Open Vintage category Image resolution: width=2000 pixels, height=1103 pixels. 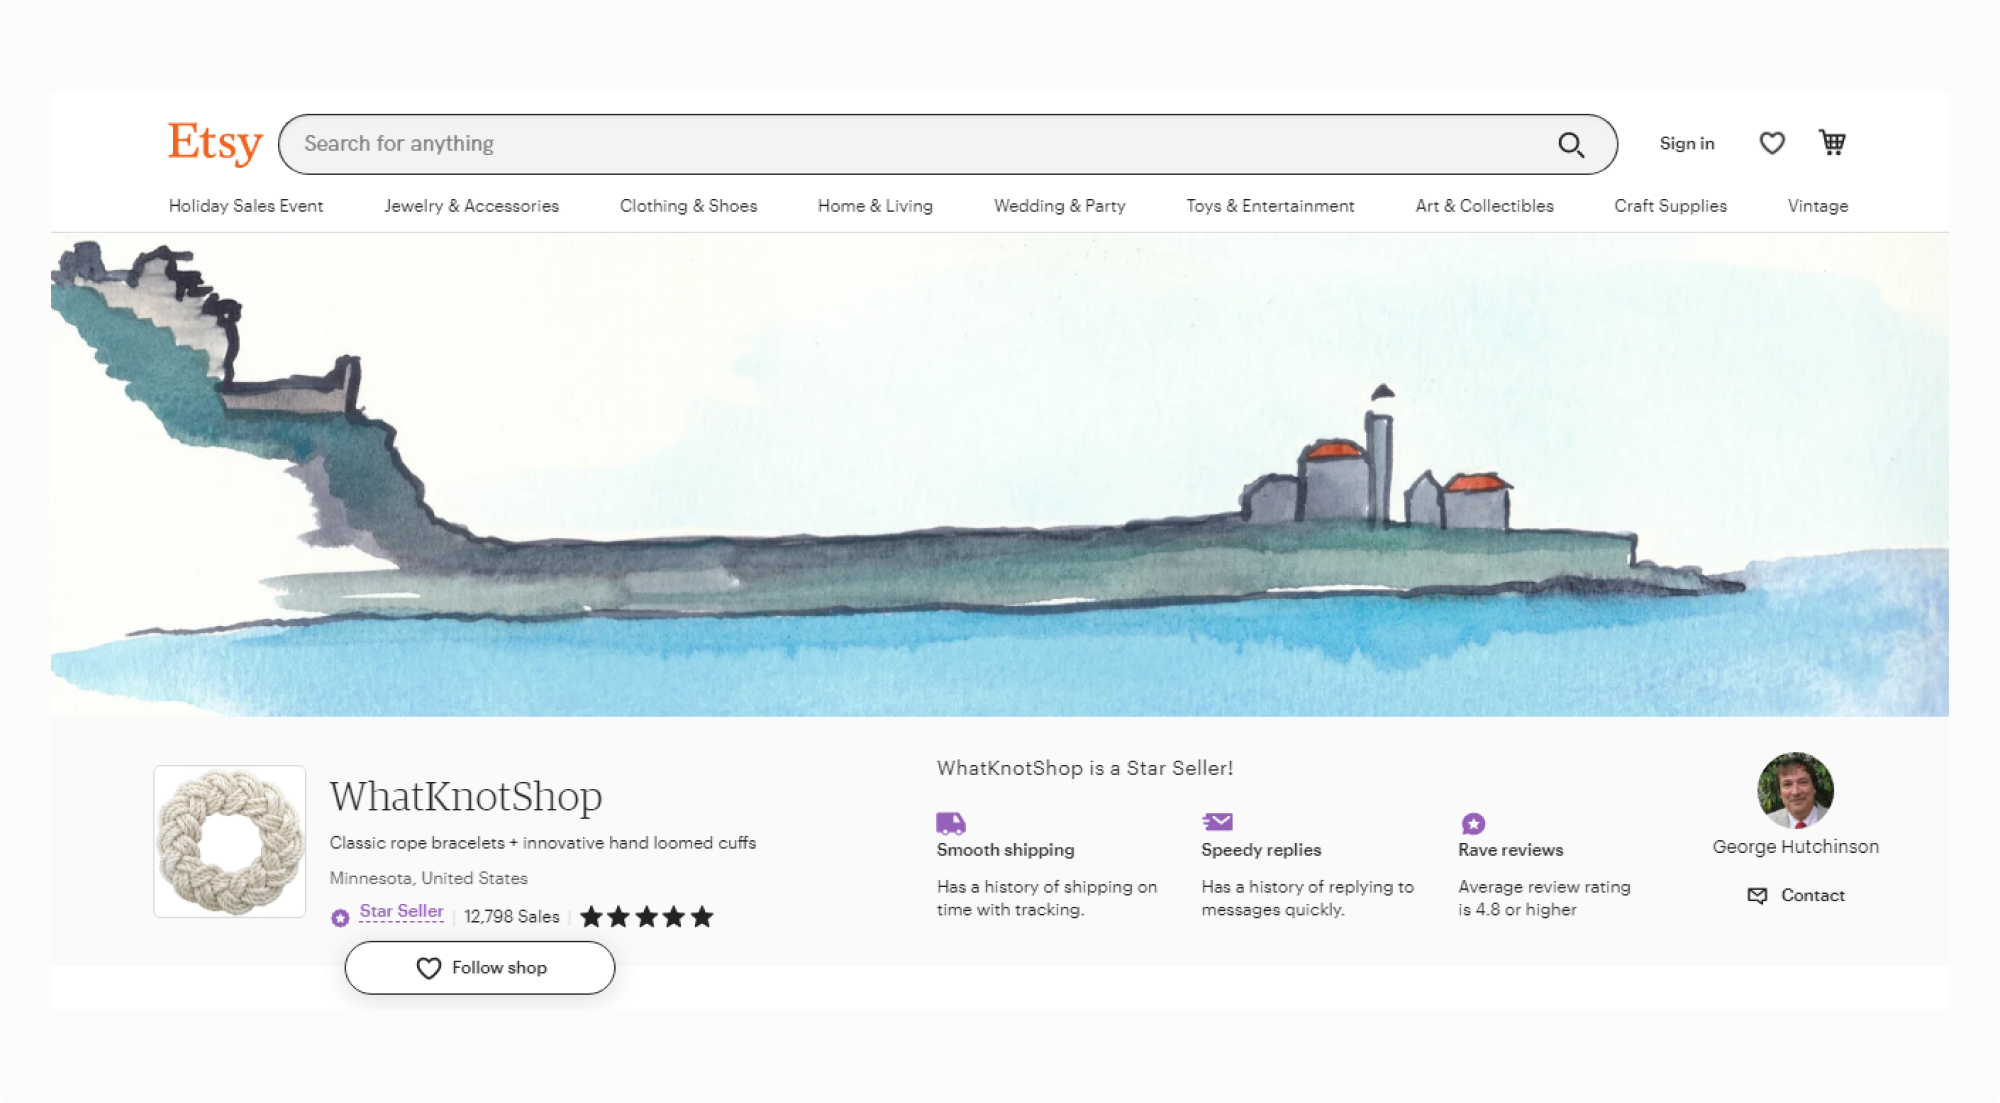[1817, 205]
